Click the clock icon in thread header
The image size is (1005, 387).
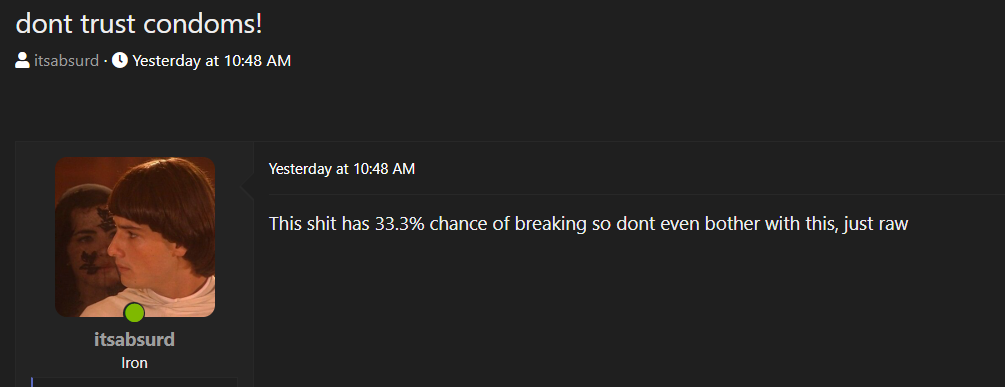point(120,61)
